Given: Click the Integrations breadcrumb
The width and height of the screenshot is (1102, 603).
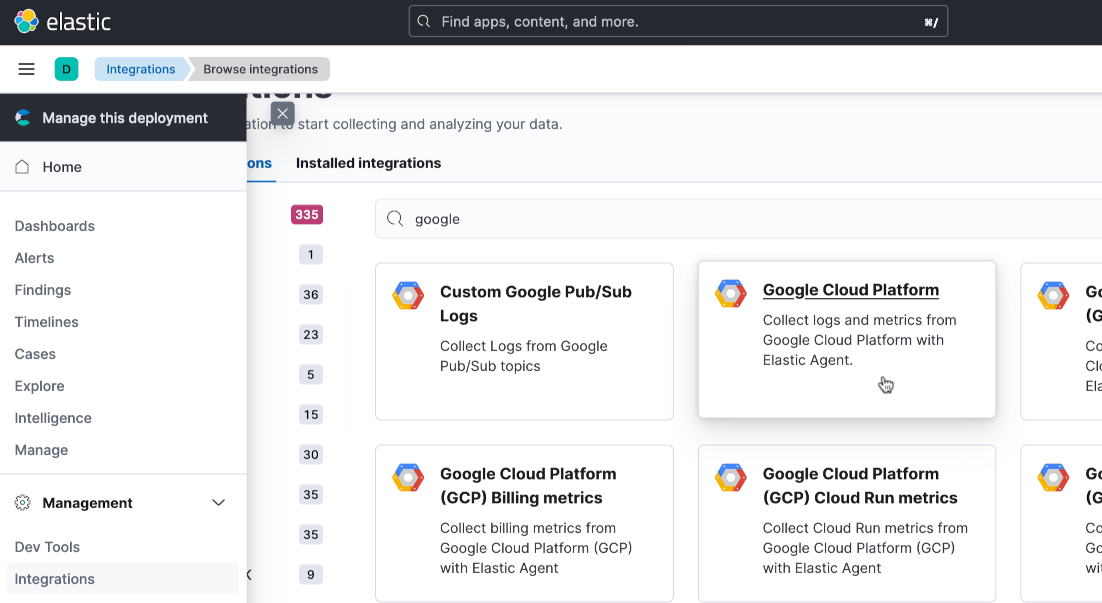Looking at the screenshot, I should [140, 69].
